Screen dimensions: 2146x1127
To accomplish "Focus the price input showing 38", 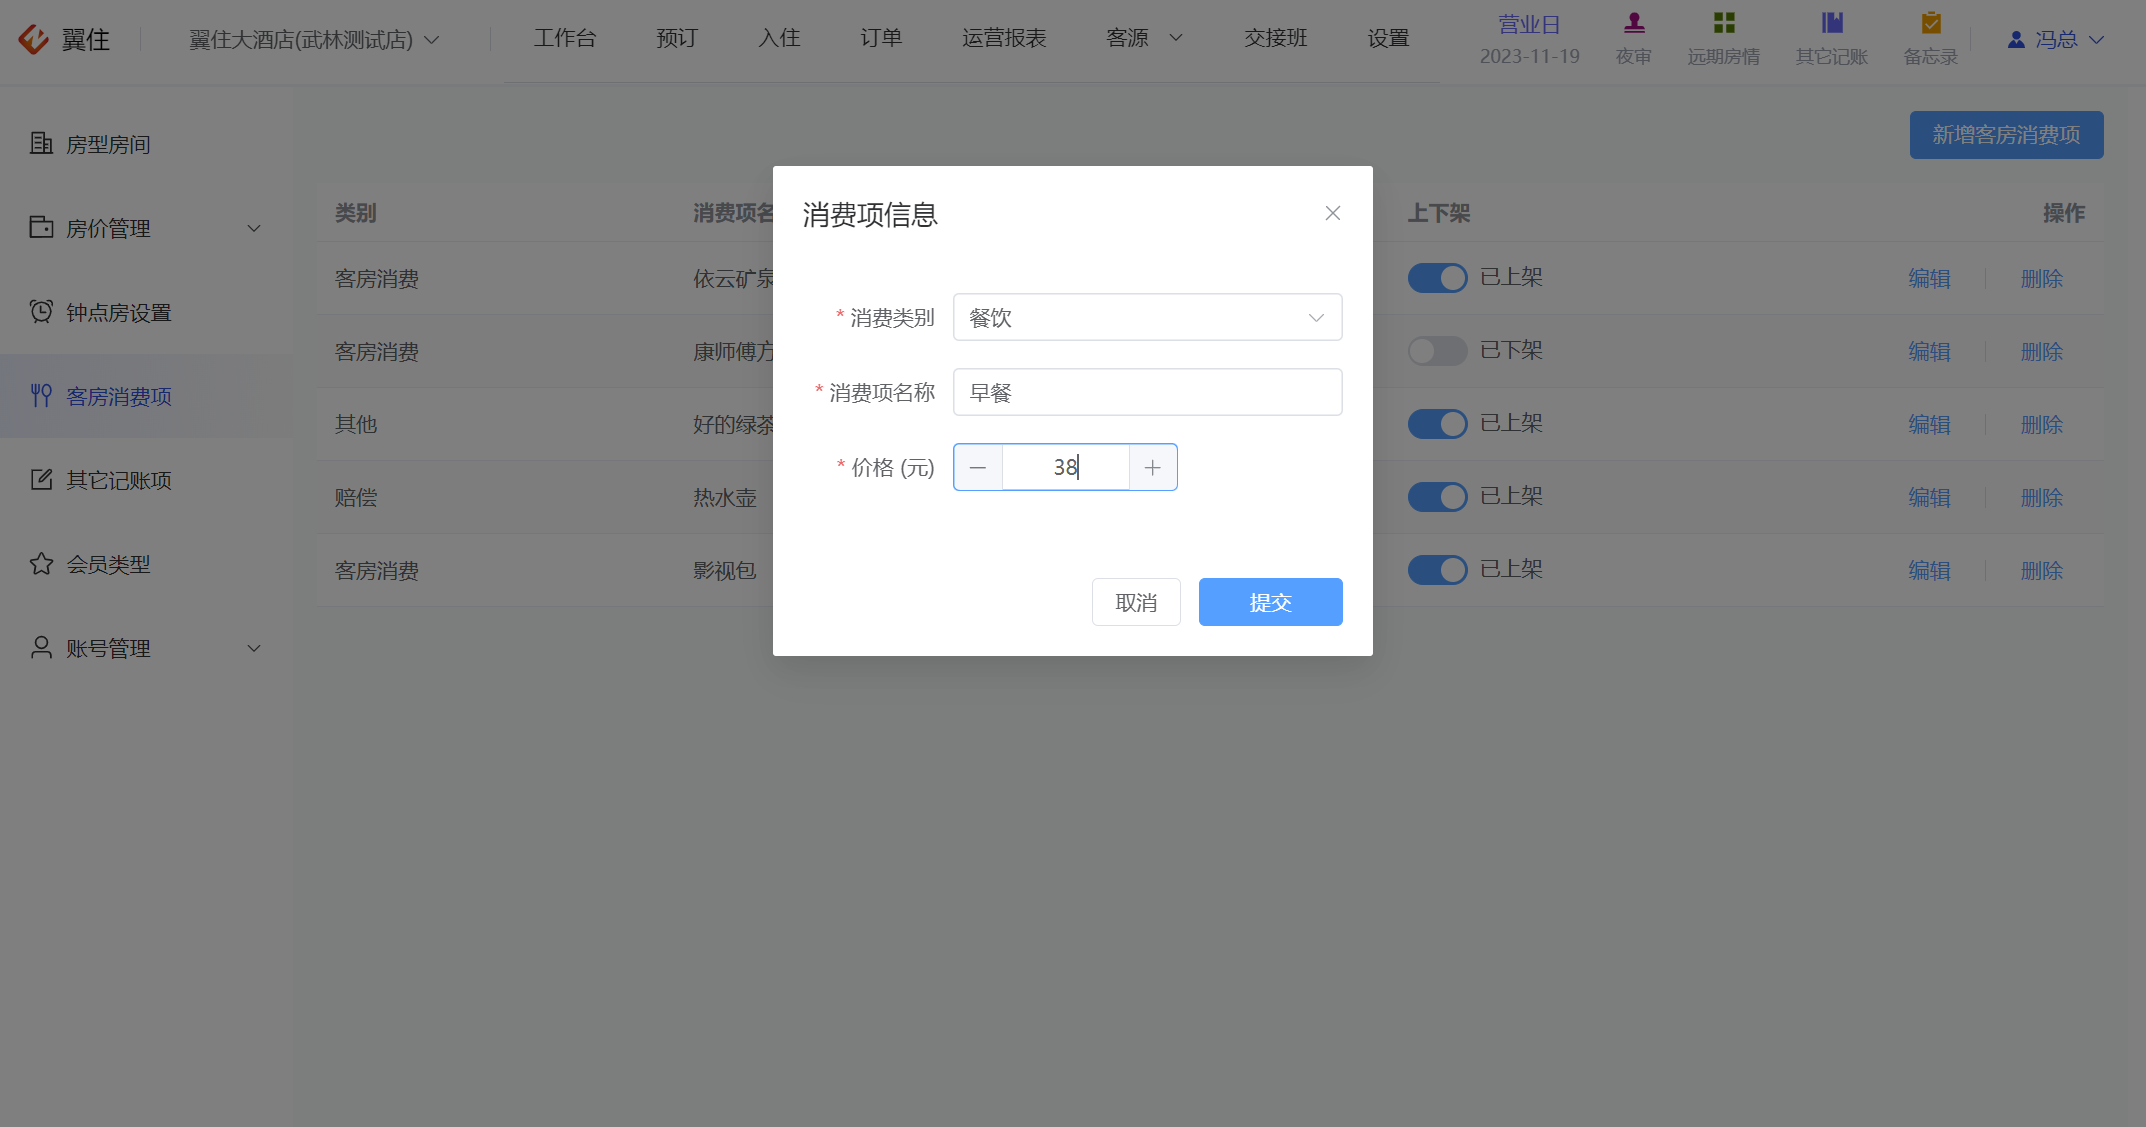I will tap(1065, 467).
